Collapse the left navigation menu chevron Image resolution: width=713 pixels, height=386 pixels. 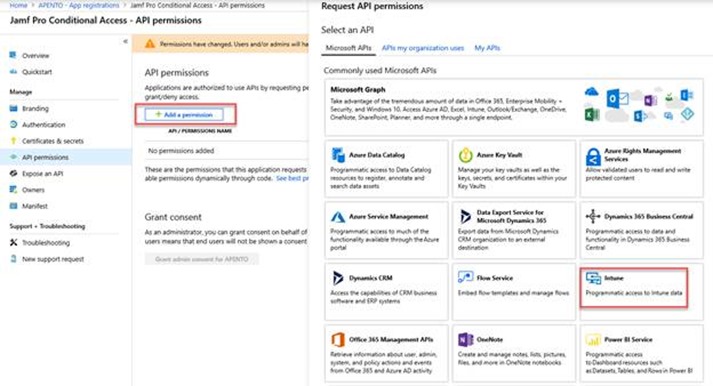pos(125,41)
